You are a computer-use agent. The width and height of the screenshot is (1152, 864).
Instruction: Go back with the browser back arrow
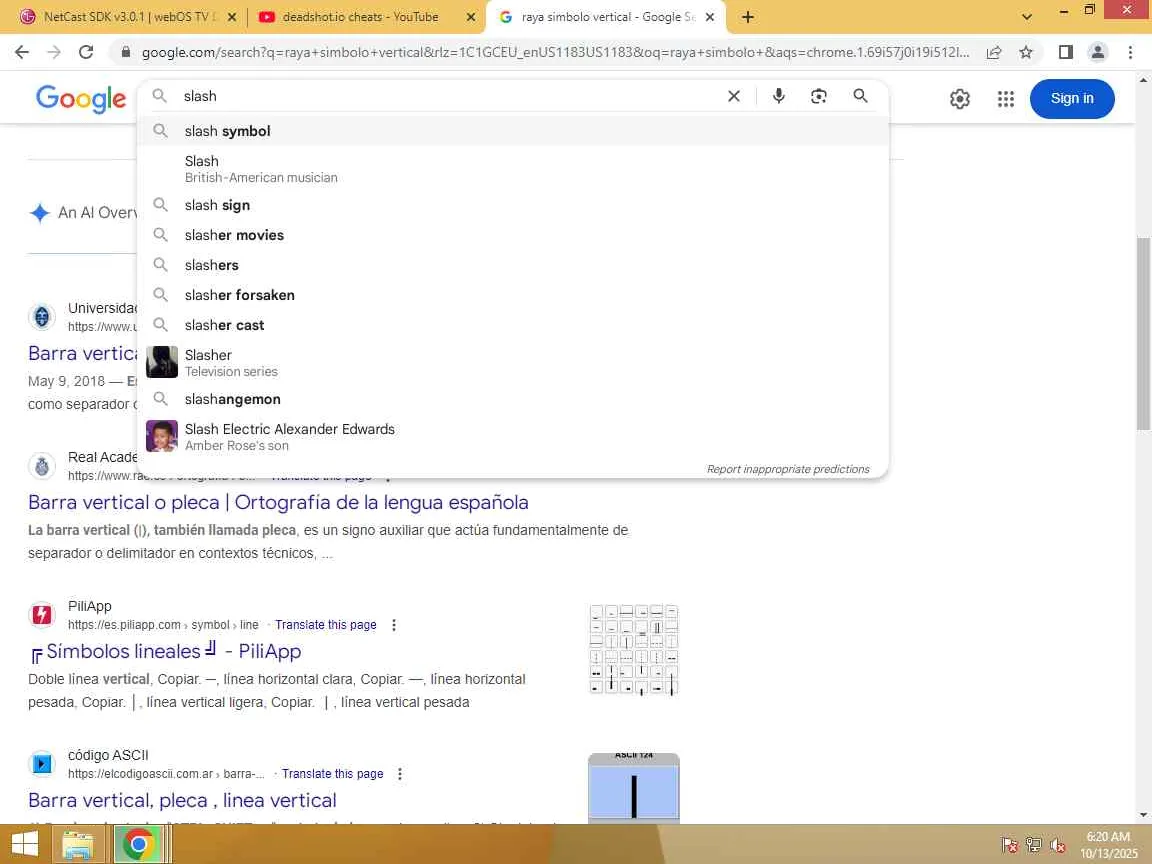[22, 52]
